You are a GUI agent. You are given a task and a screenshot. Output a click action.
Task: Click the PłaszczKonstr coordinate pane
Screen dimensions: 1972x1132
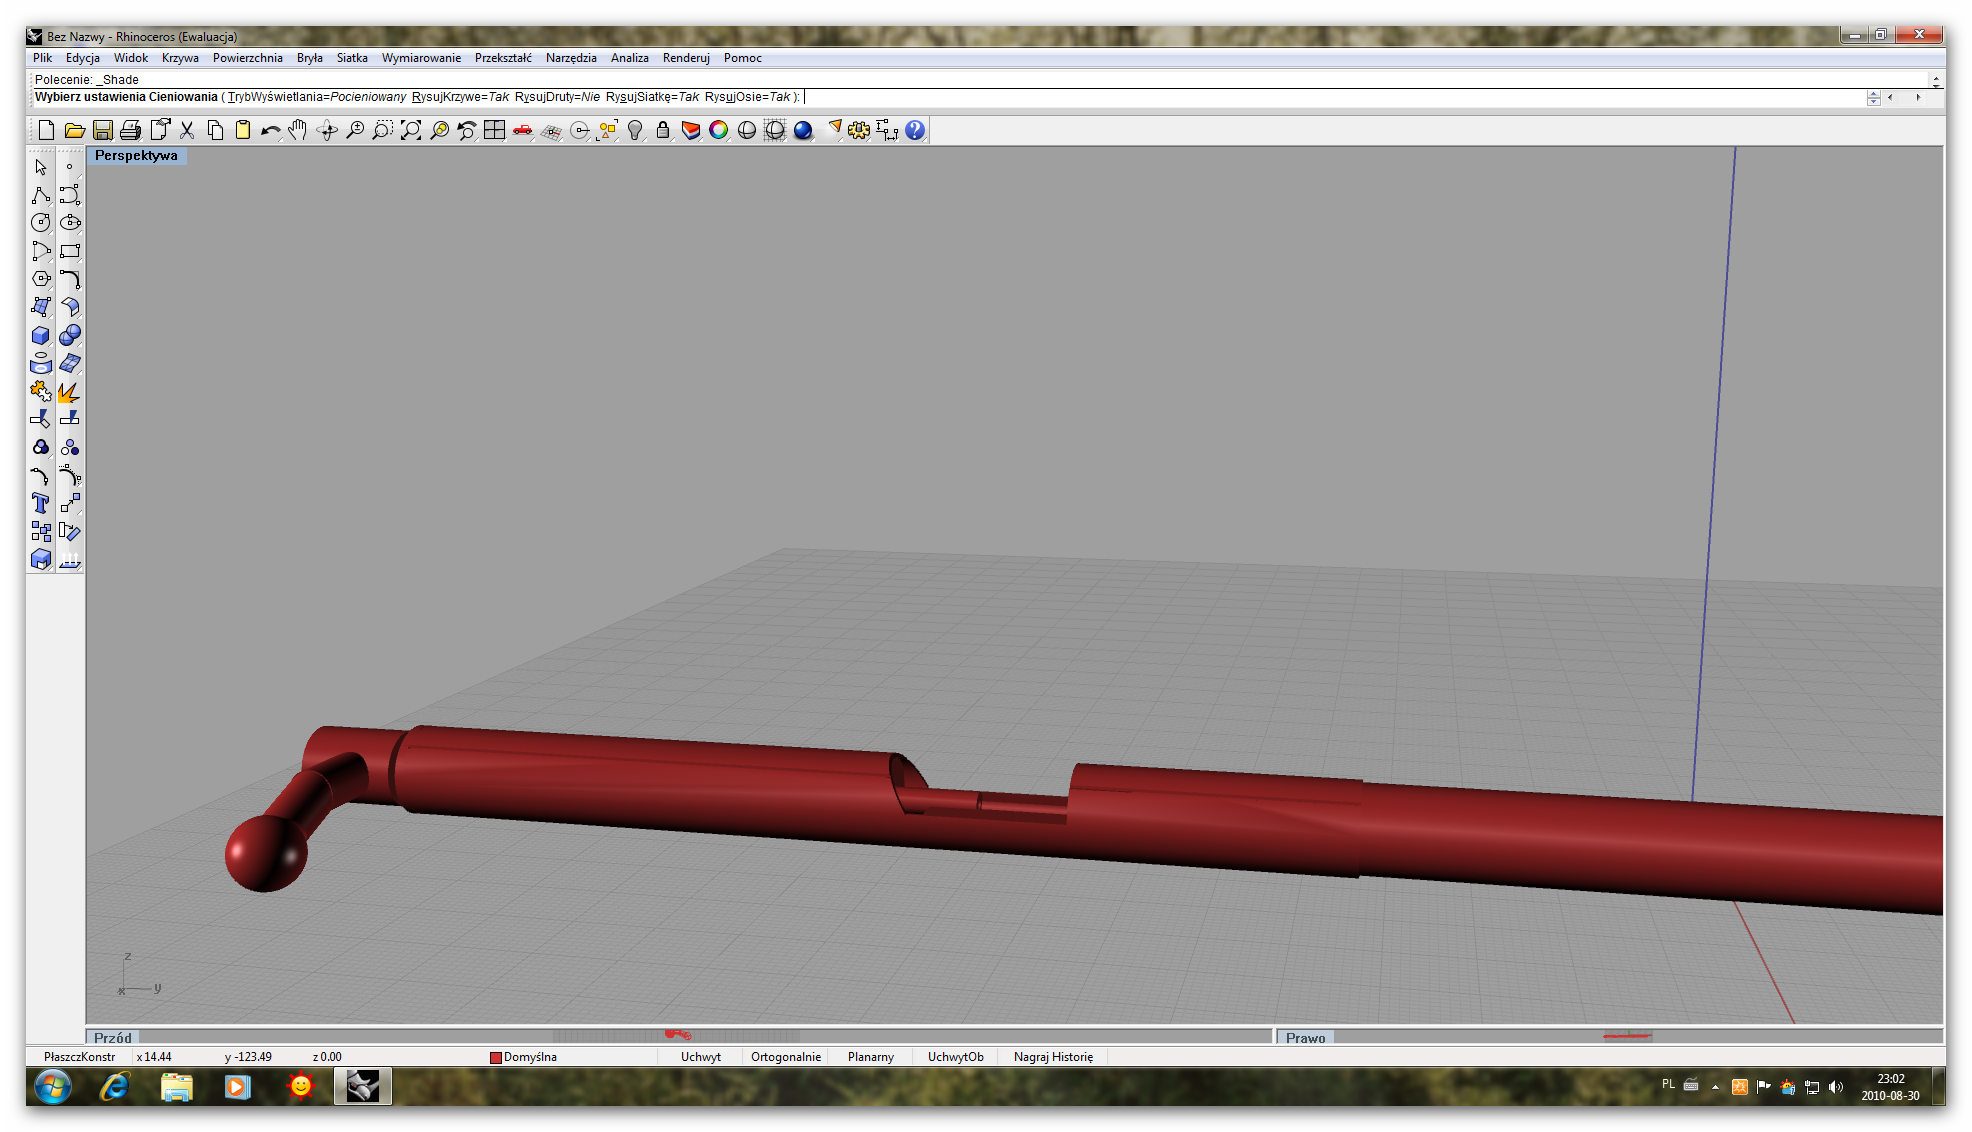click(79, 1057)
